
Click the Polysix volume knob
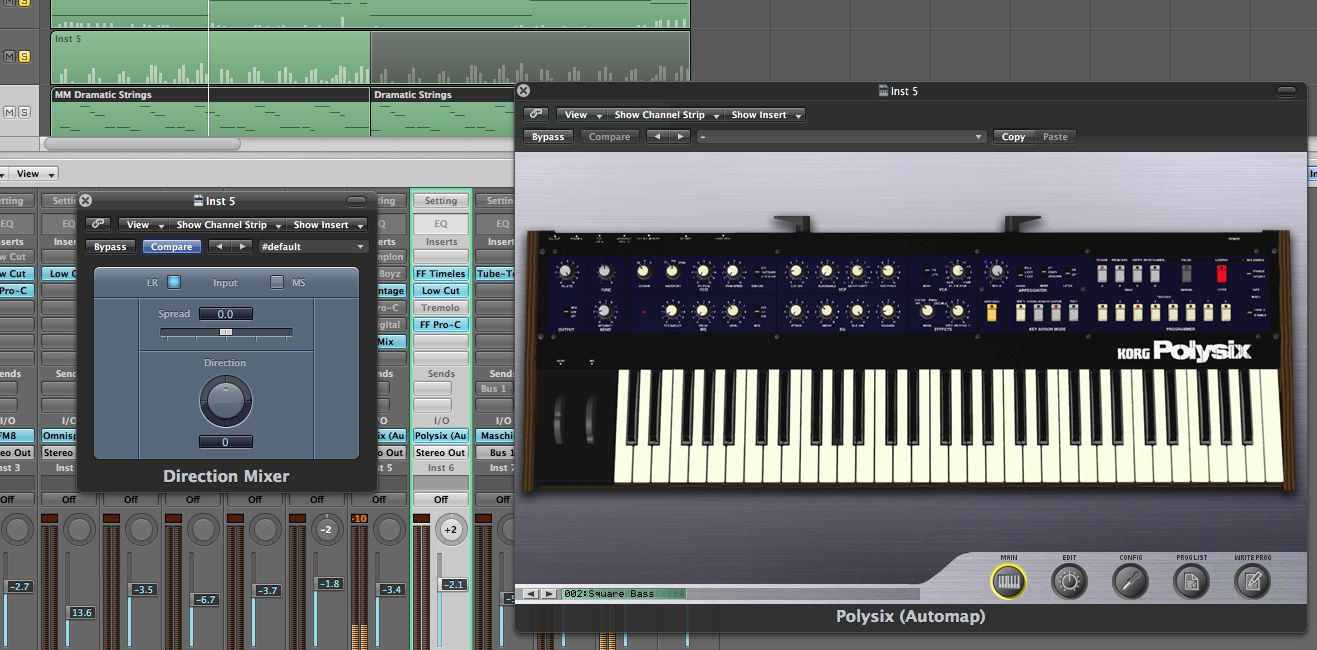tap(566, 272)
